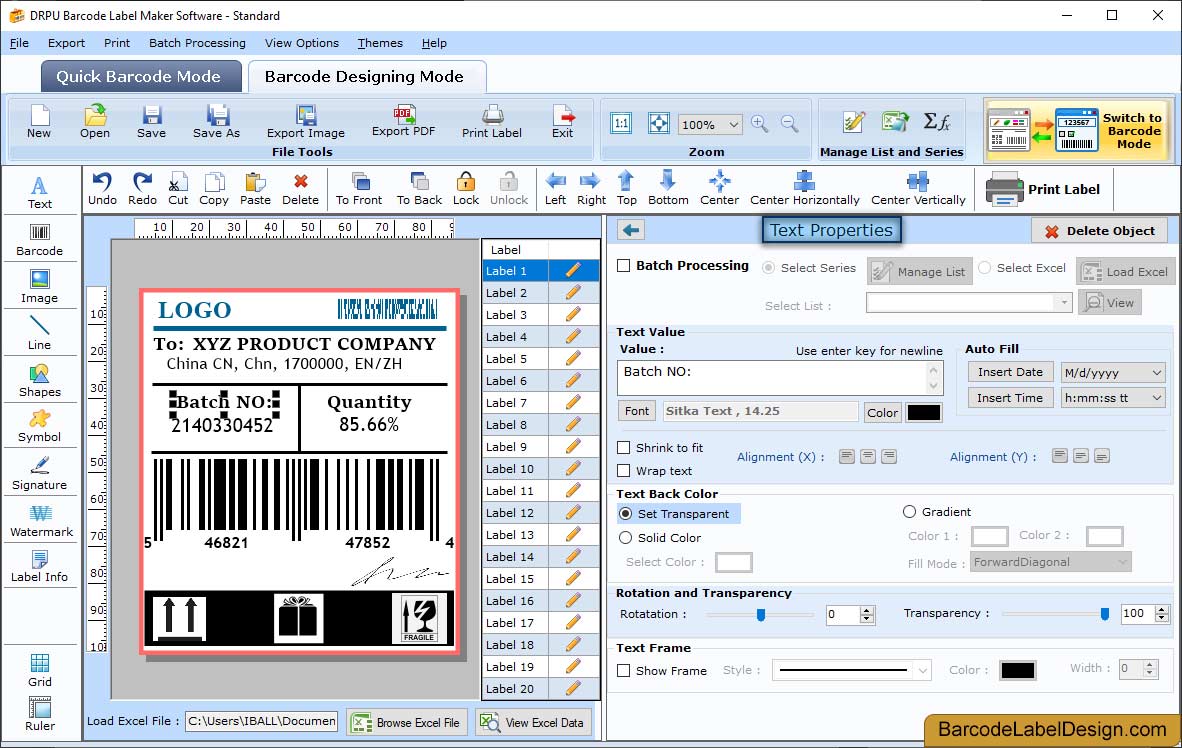Select the Text tool in sidebar
The image size is (1182, 748).
(x=39, y=192)
